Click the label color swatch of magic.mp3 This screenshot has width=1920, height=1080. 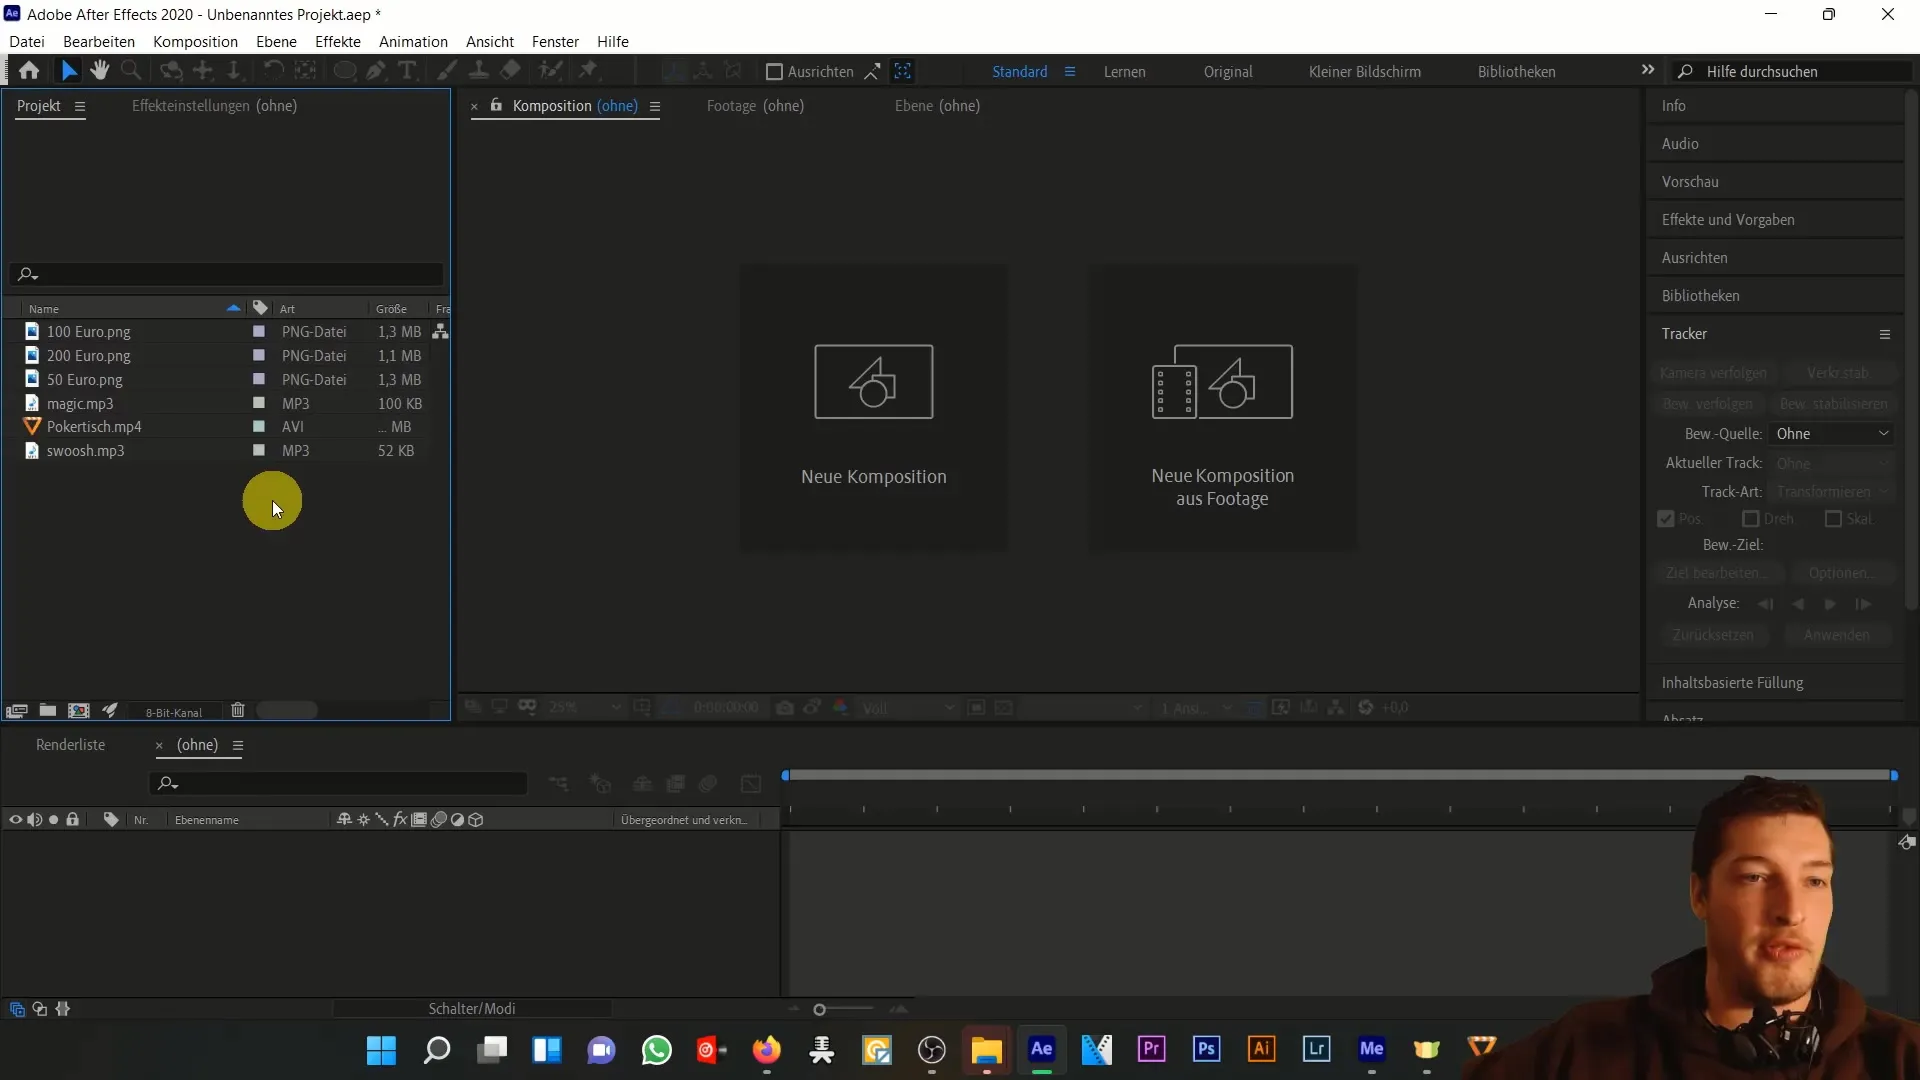(x=259, y=403)
